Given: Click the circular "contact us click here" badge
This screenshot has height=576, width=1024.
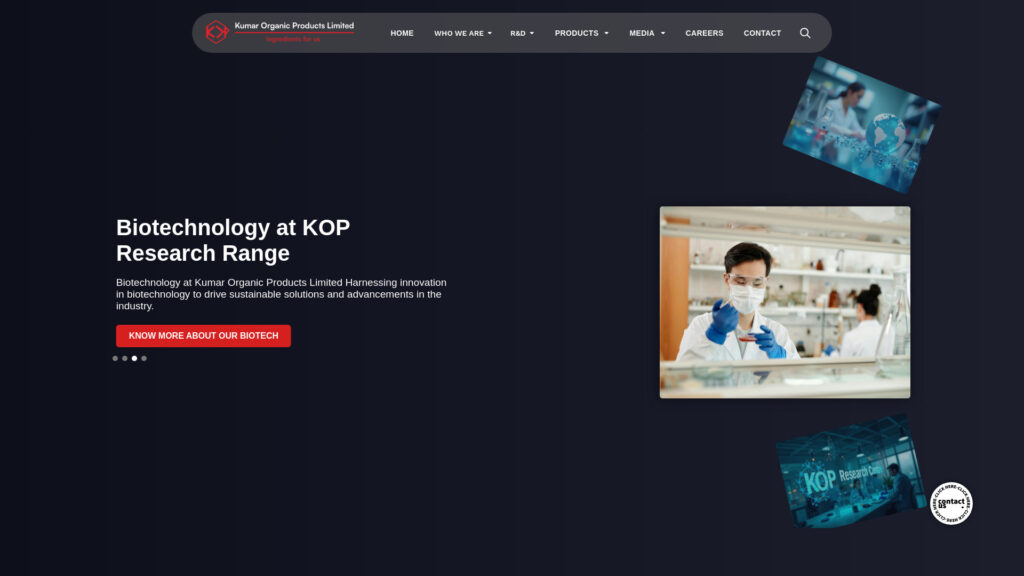Looking at the screenshot, I should click(x=951, y=503).
